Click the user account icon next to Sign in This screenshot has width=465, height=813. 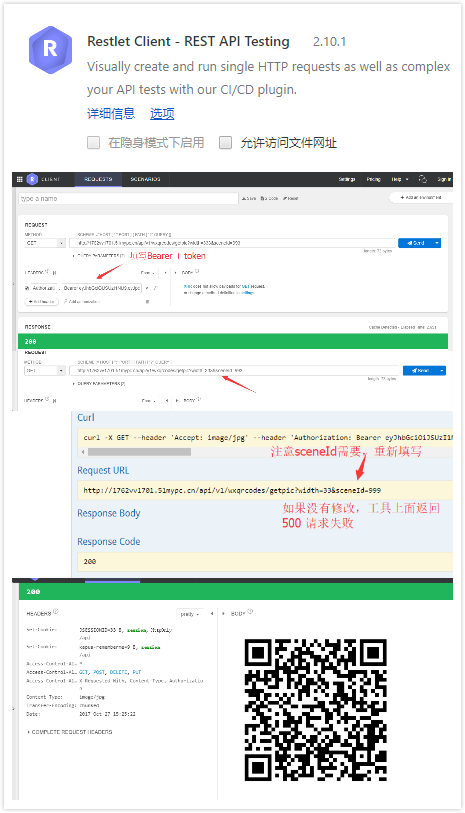tap(422, 179)
